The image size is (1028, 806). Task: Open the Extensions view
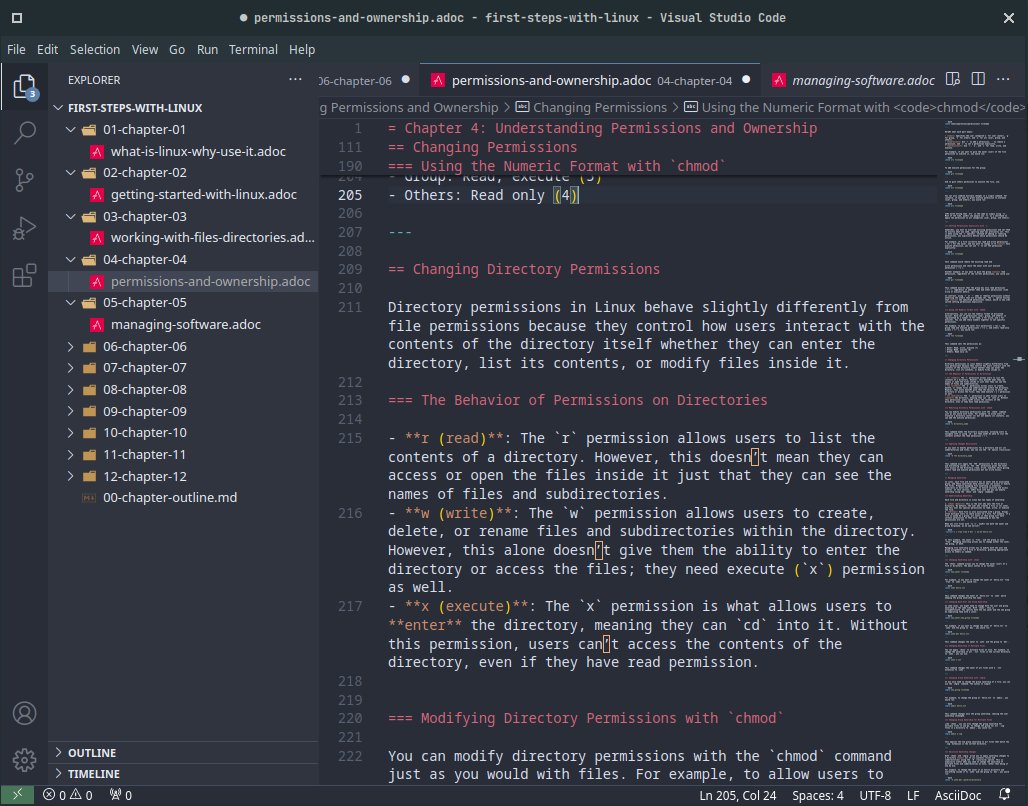[24, 275]
